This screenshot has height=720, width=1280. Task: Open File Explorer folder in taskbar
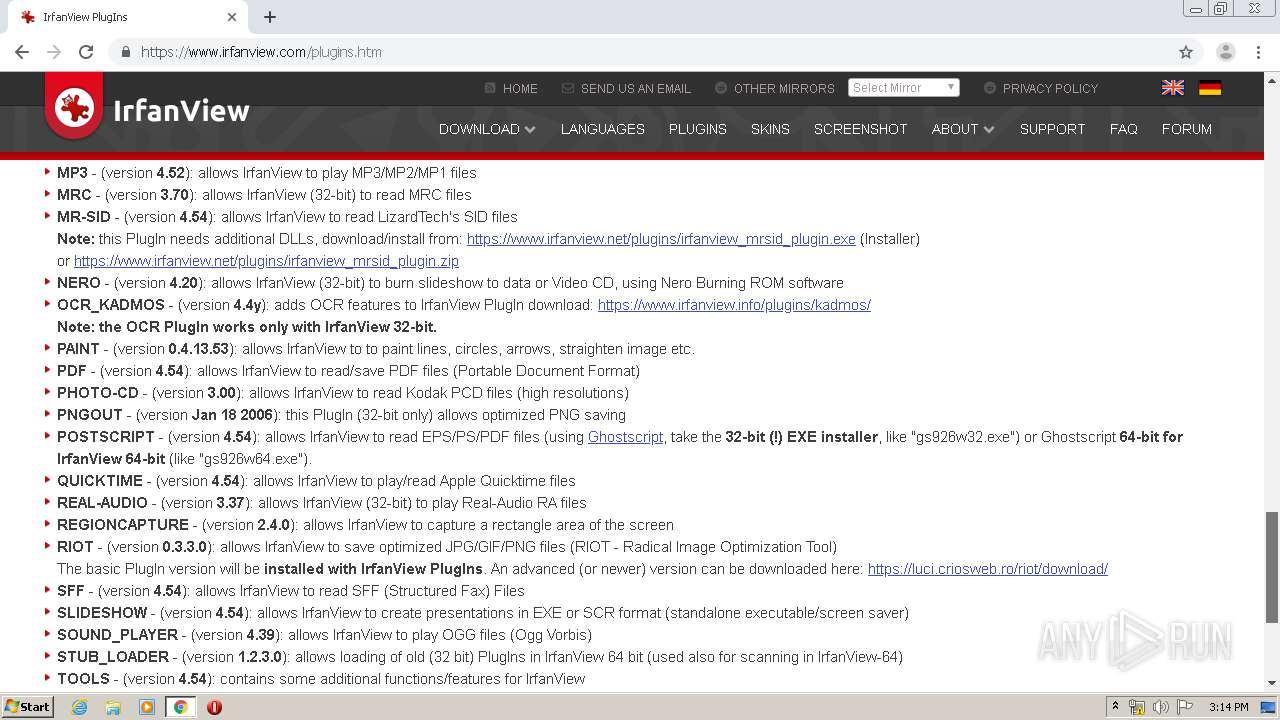coord(113,707)
